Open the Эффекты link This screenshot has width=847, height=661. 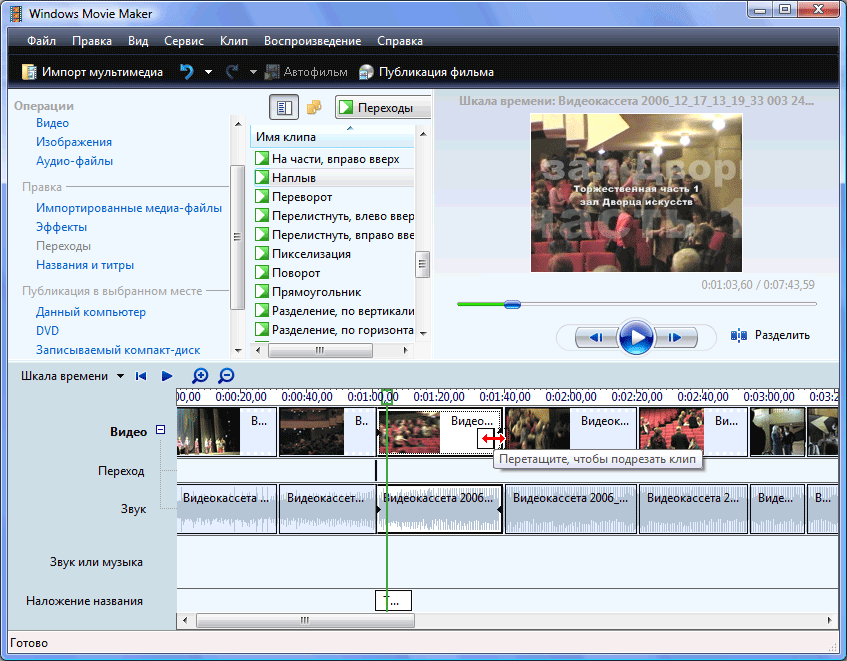pos(62,227)
